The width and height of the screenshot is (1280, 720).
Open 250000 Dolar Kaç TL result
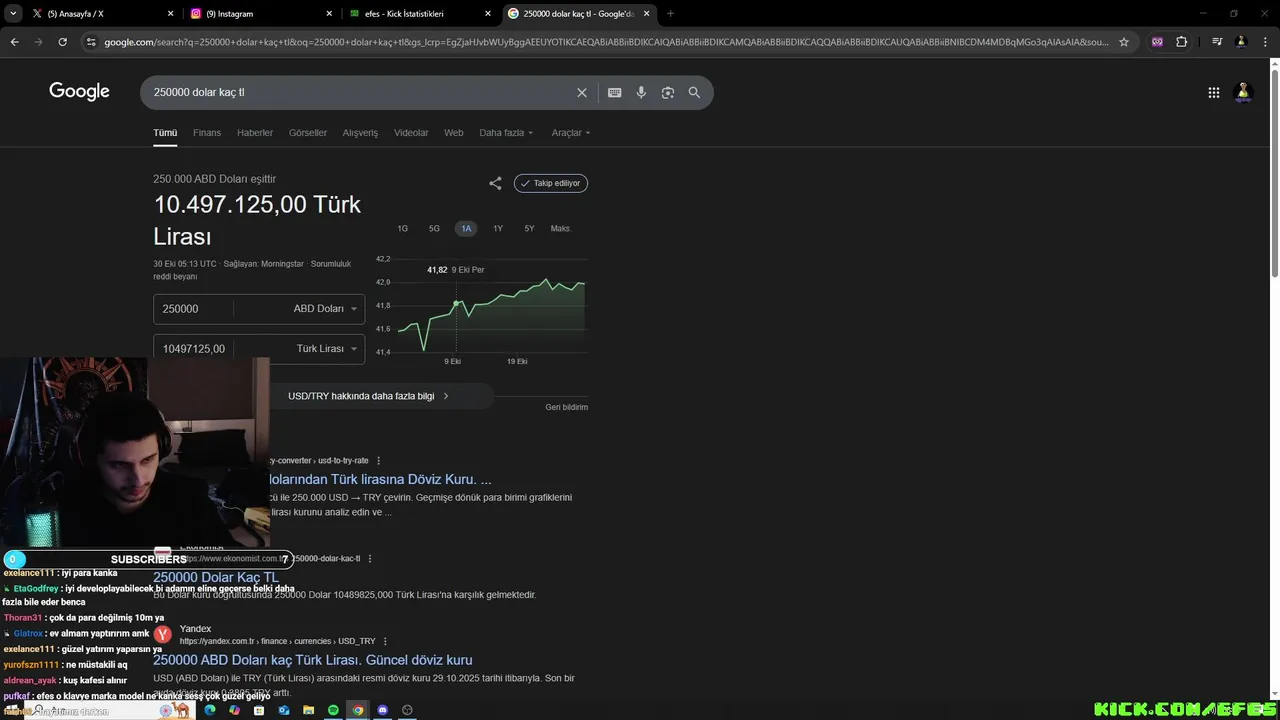(x=216, y=578)
